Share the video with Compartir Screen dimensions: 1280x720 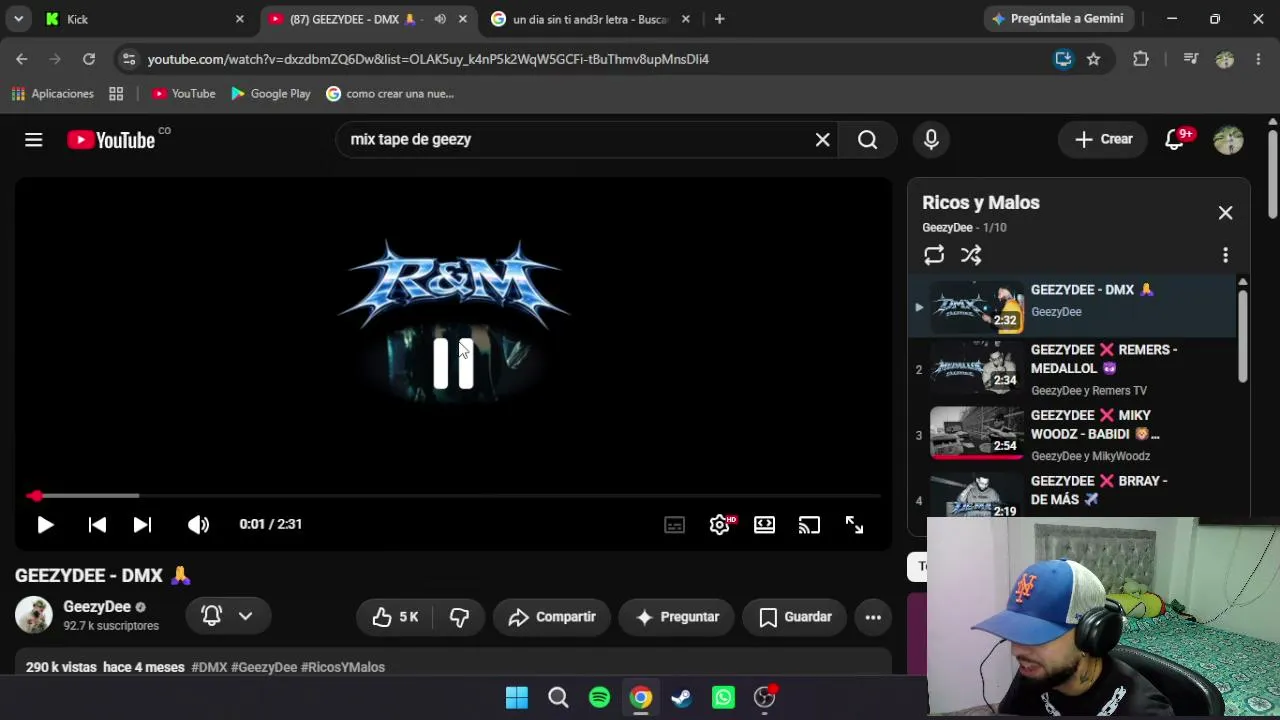click(x=552, y=617)
